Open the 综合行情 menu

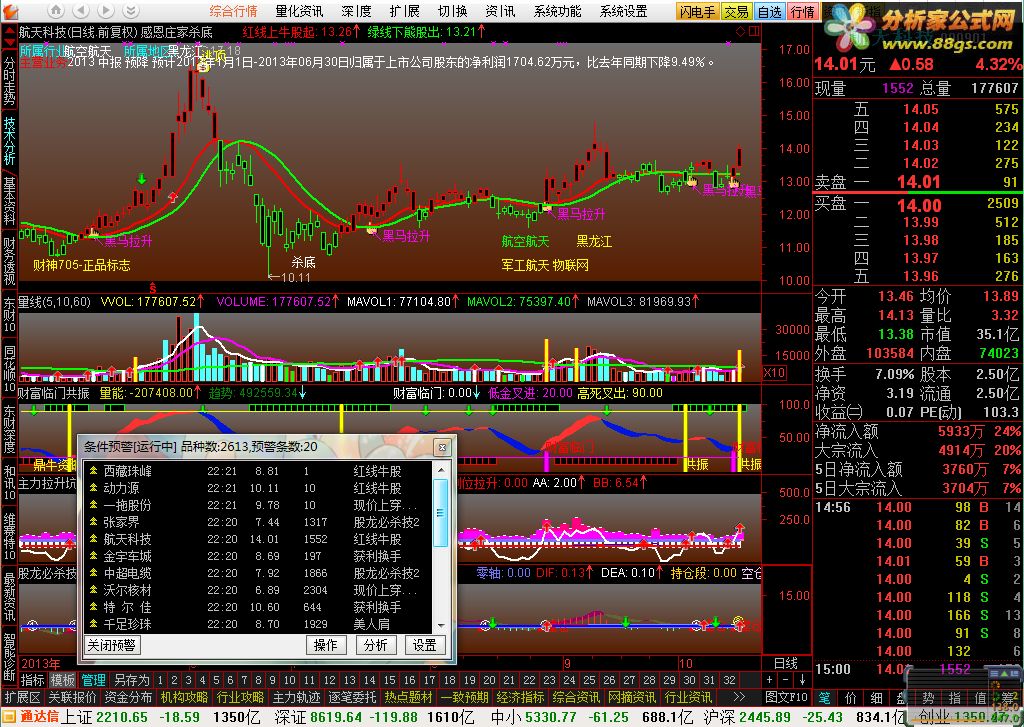pyautogui.click(x=233, y=11)
